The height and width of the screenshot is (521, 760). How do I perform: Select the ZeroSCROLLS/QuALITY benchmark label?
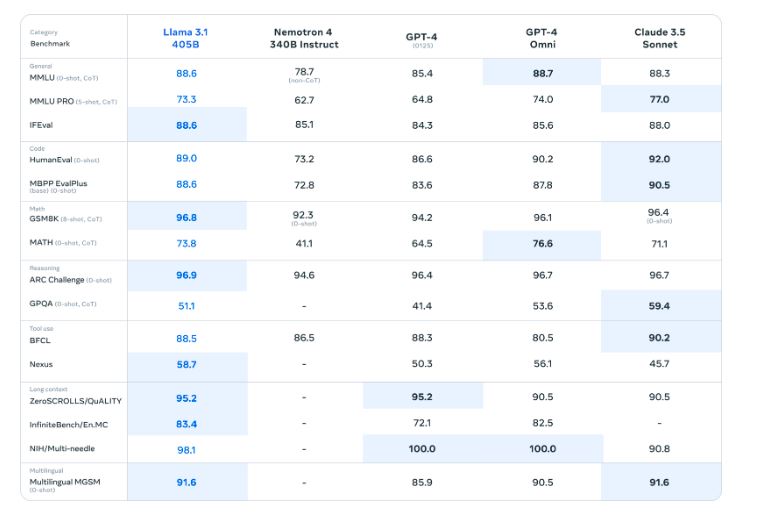click(75, 401)
